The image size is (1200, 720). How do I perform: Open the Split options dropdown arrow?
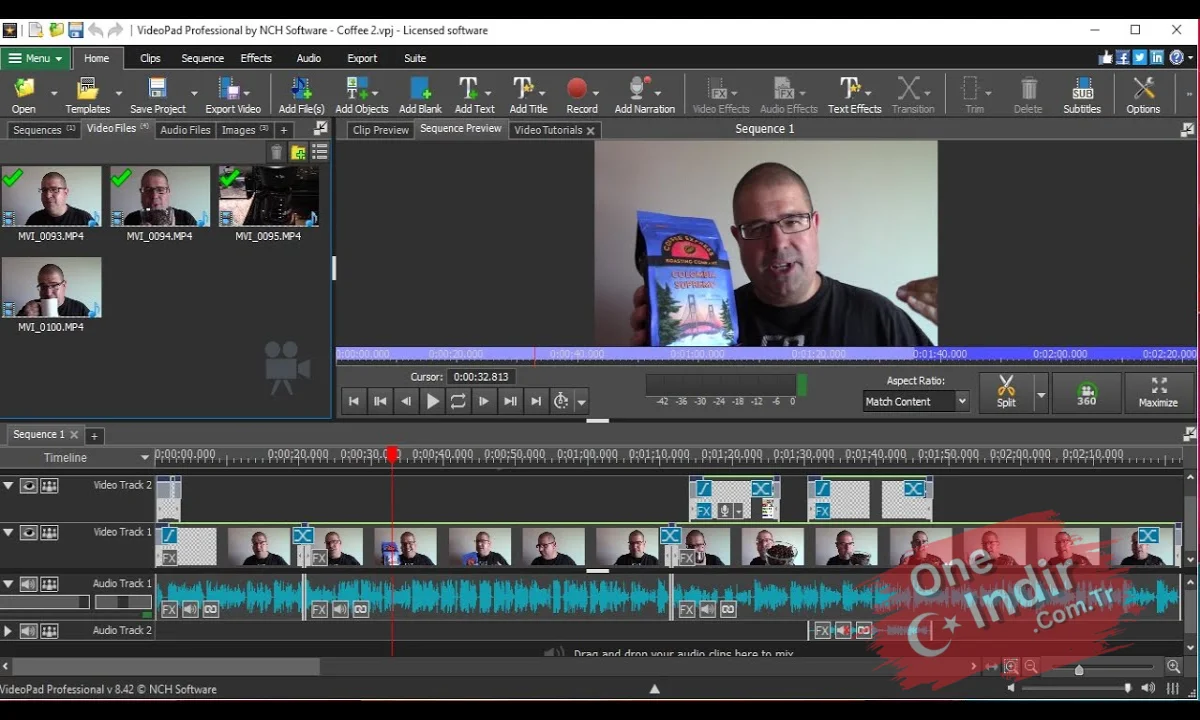[x=1041, y=393]
